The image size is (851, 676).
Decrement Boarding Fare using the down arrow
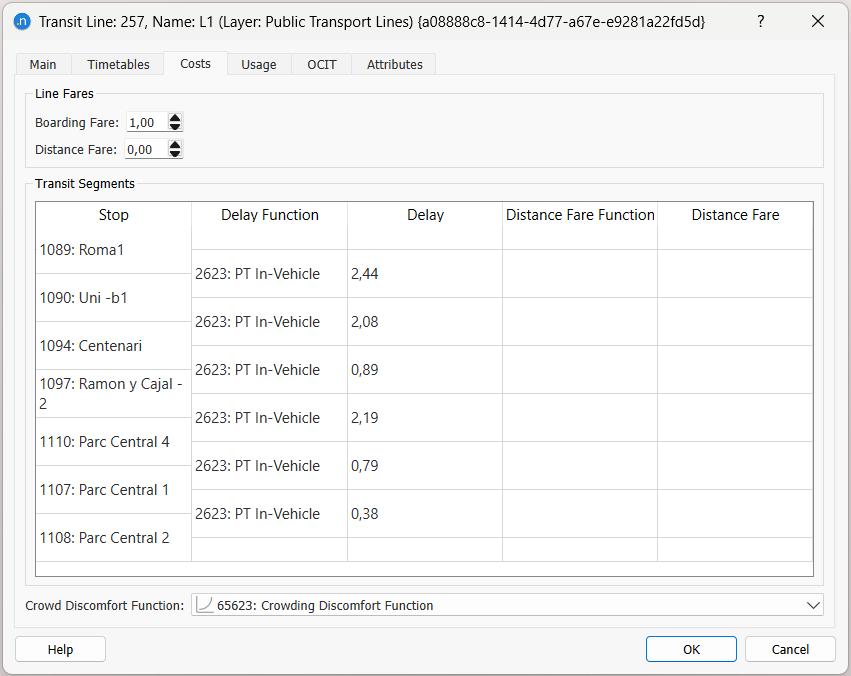(x=174, y=127)
